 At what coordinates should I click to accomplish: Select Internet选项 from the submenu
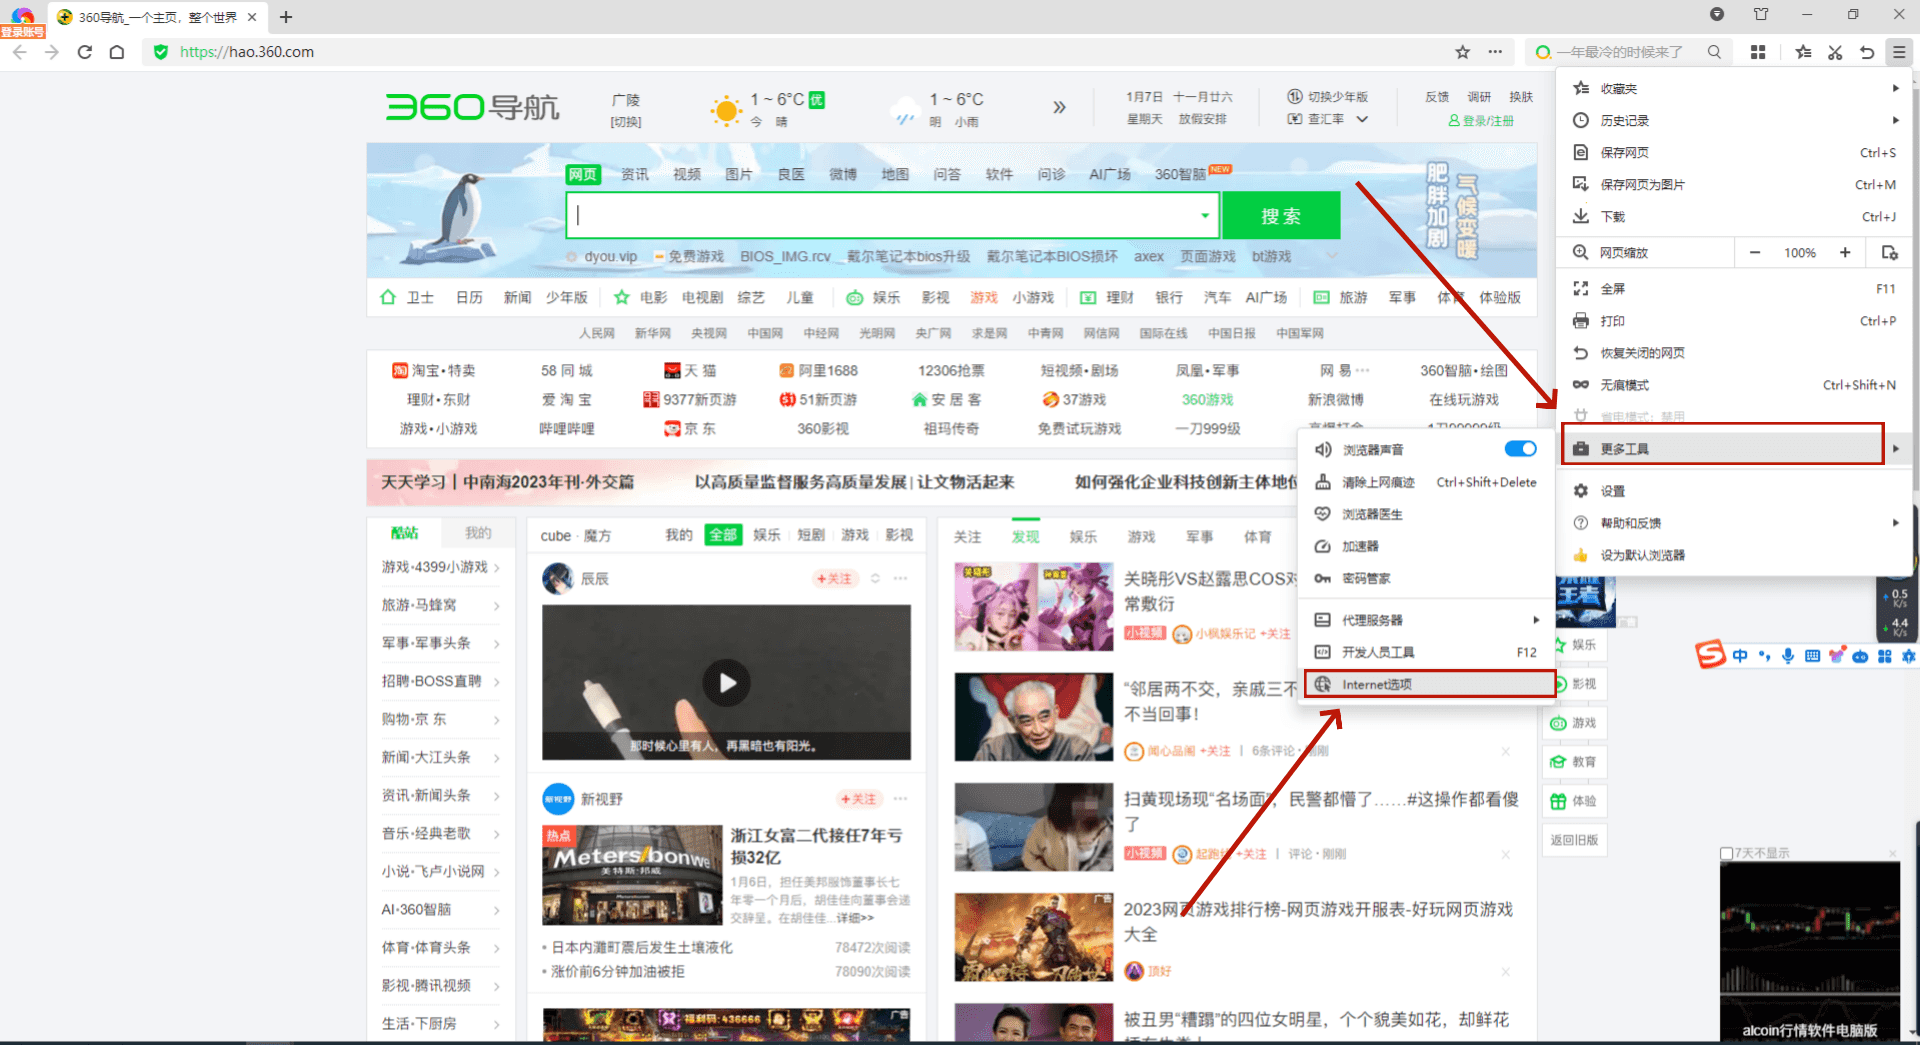(x=1377, y=684)
